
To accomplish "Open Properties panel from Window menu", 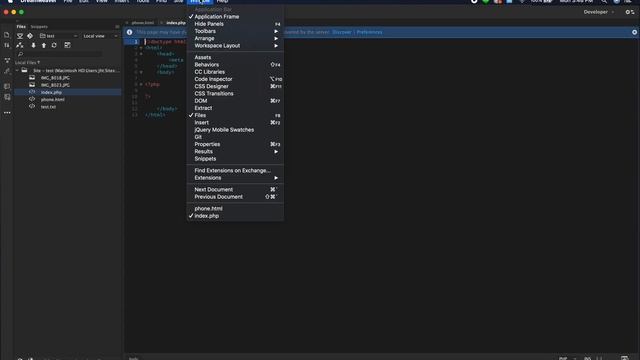I will [x=236, y=144].
